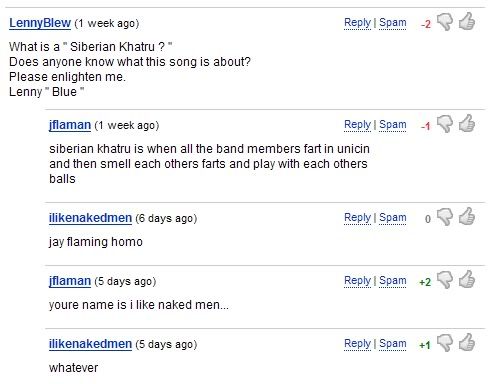Mark LennyBlew's comment as Spam
Viewport: 489px width, 384px height.
[393, 23]
